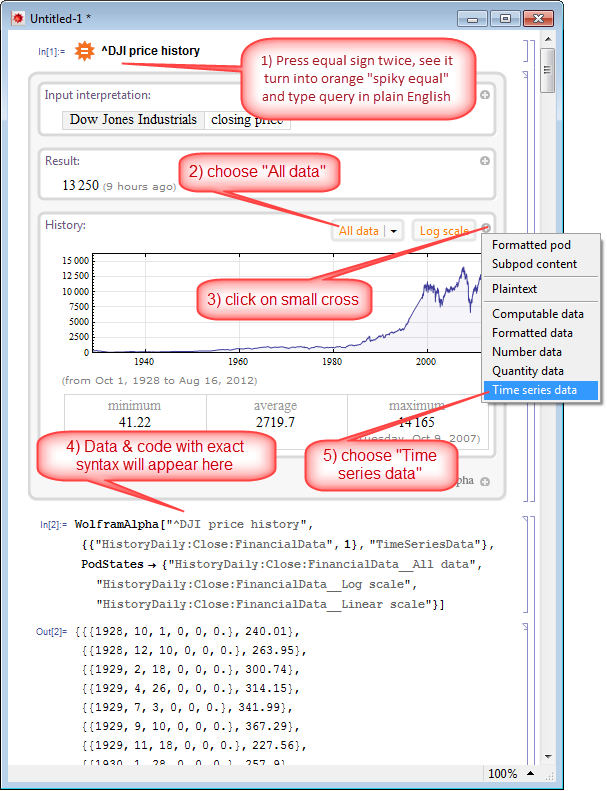Click the date range text from Oct 1, 1928

click(159, 381)
